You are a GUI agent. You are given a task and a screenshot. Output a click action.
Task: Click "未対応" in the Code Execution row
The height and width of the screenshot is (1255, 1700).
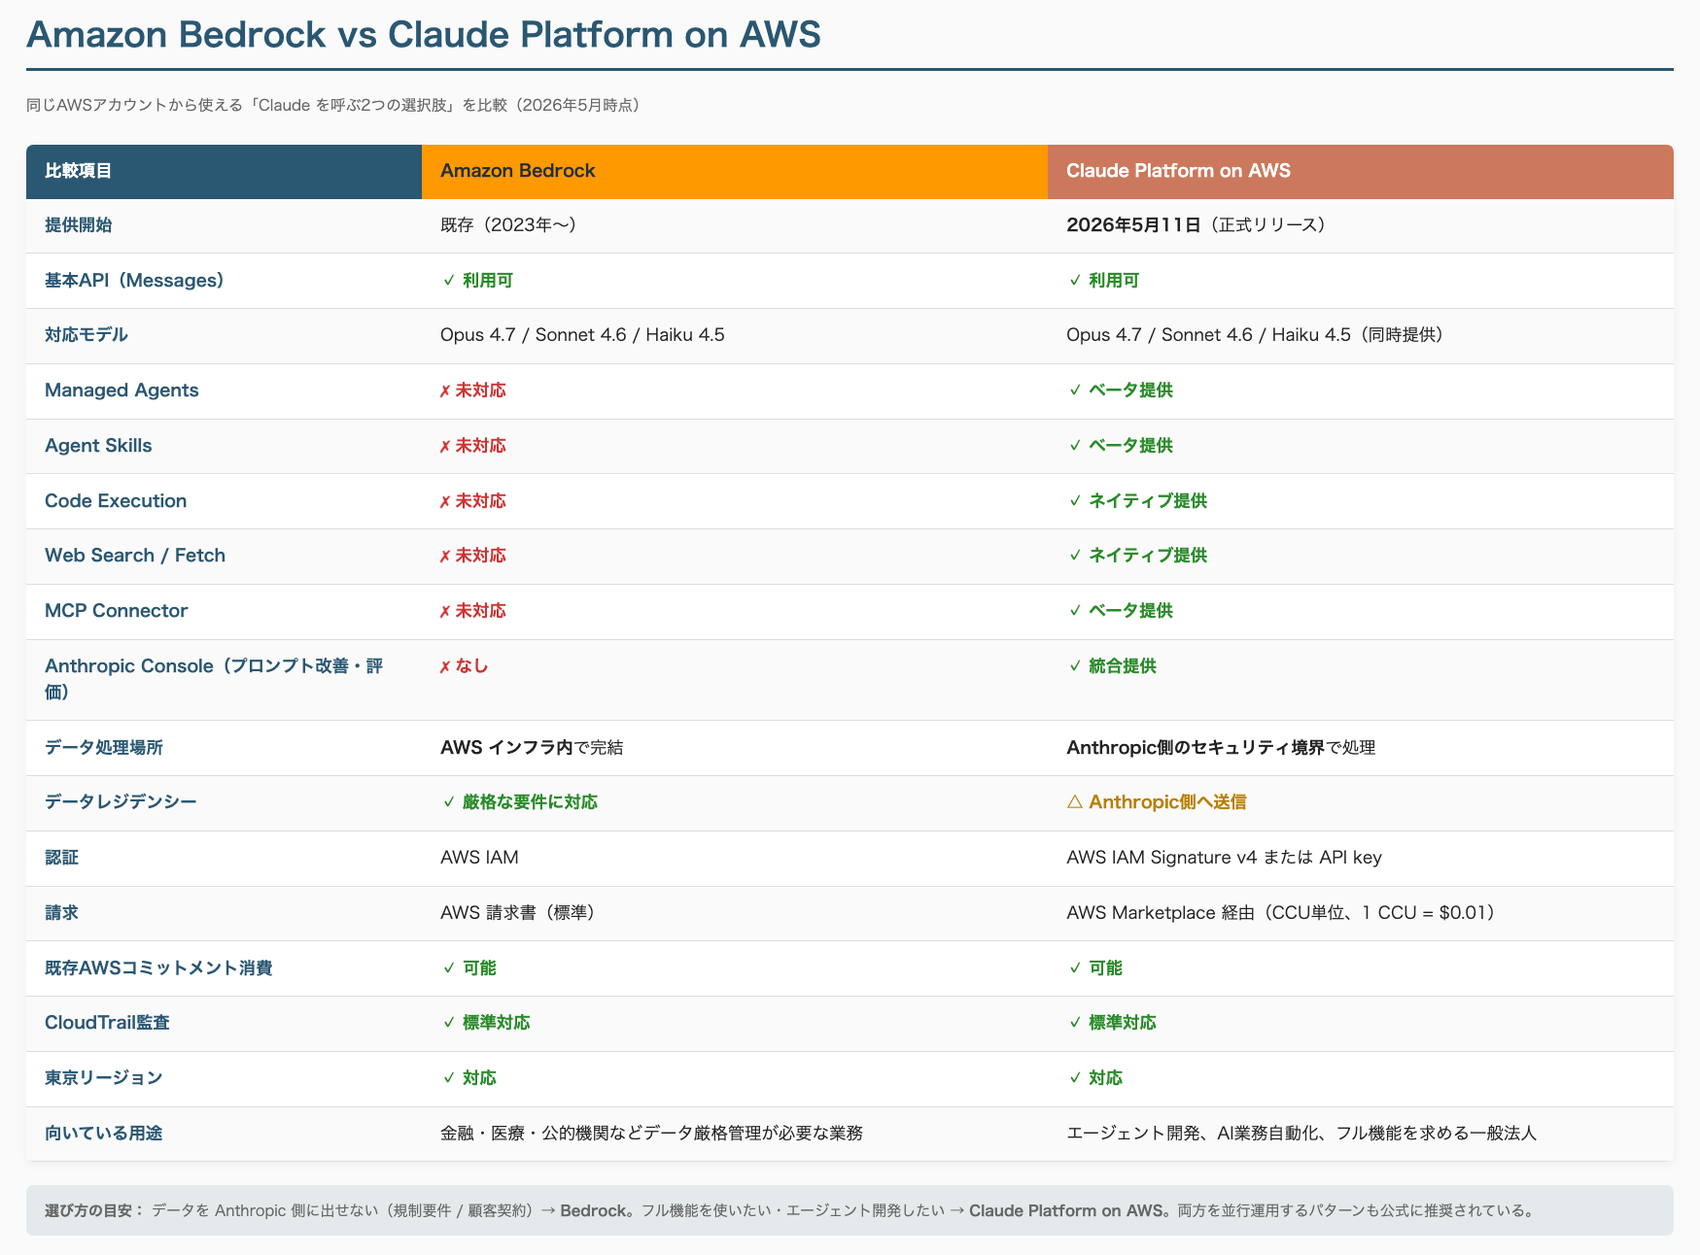coord(473,501)
